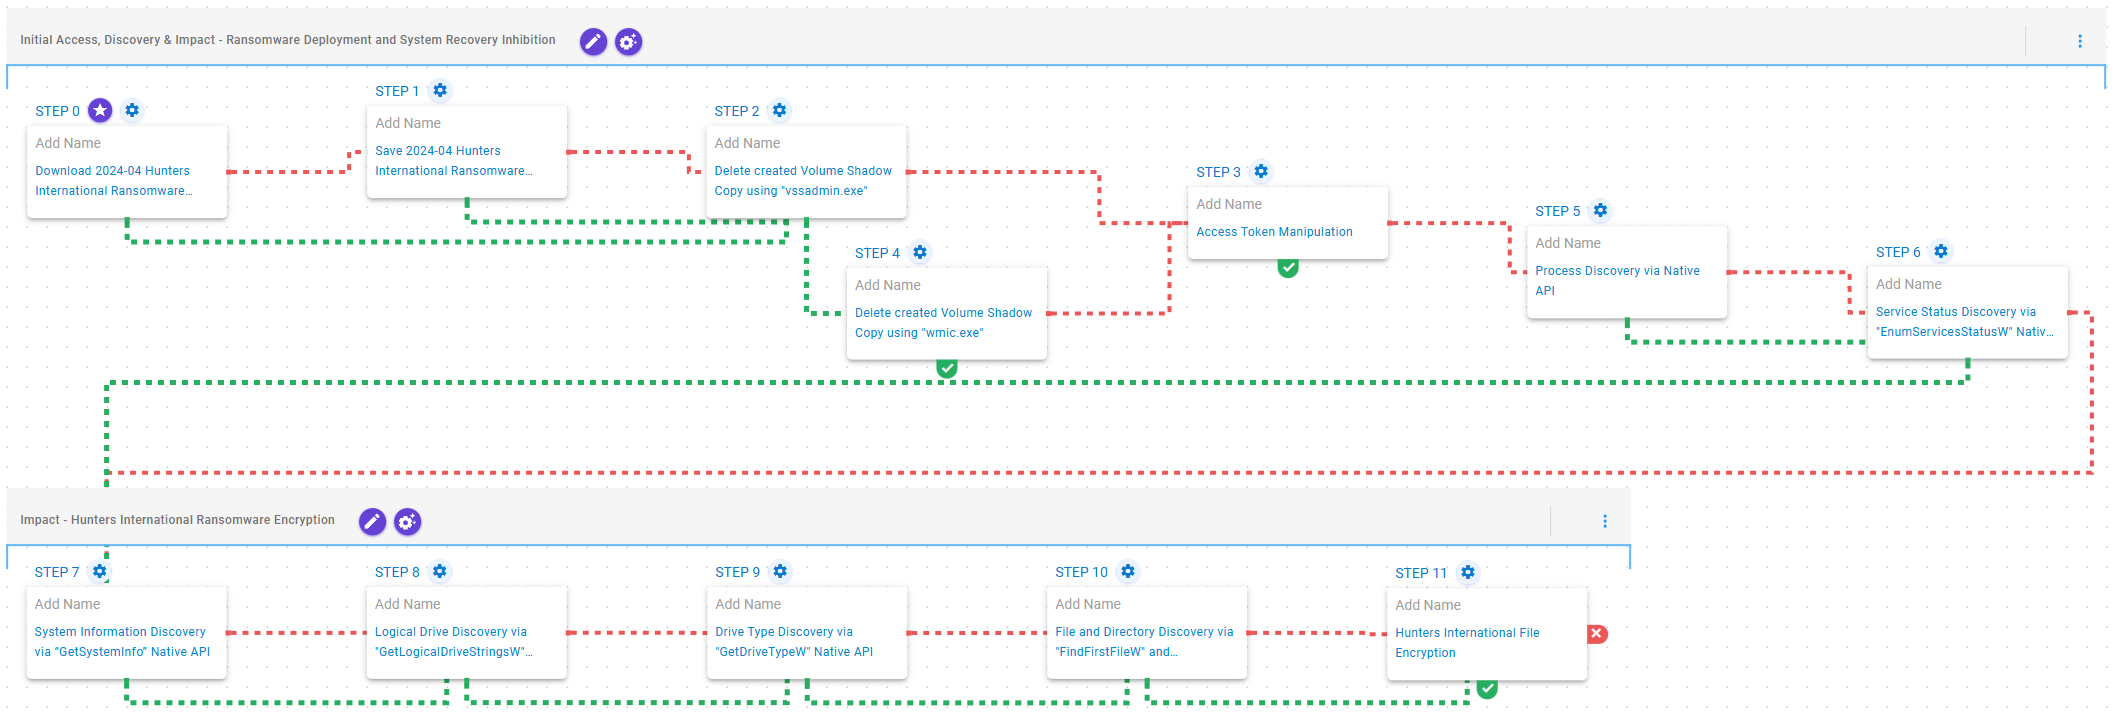
Task: Click the green check badge under STEP 11
Action: (1487, 689)
